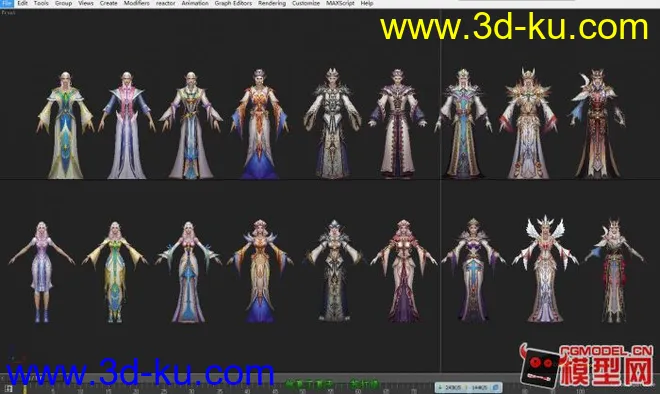Open the File menu
Screen dimensions: 660x394
(x=7, y=3)
